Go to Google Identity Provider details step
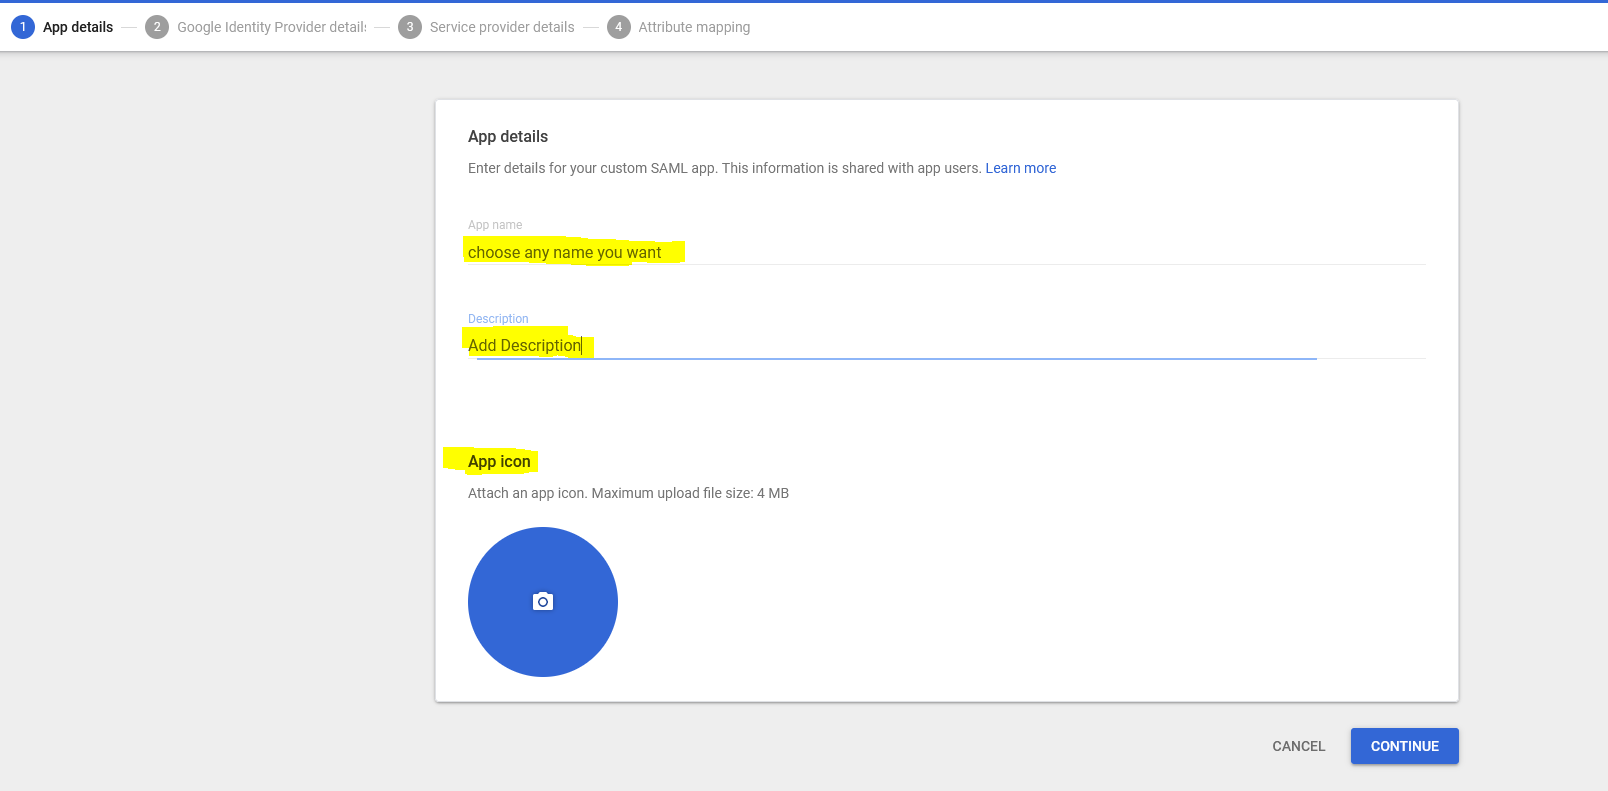The height and width of the screenshot is (791, 1608). (x=271, y=27)
